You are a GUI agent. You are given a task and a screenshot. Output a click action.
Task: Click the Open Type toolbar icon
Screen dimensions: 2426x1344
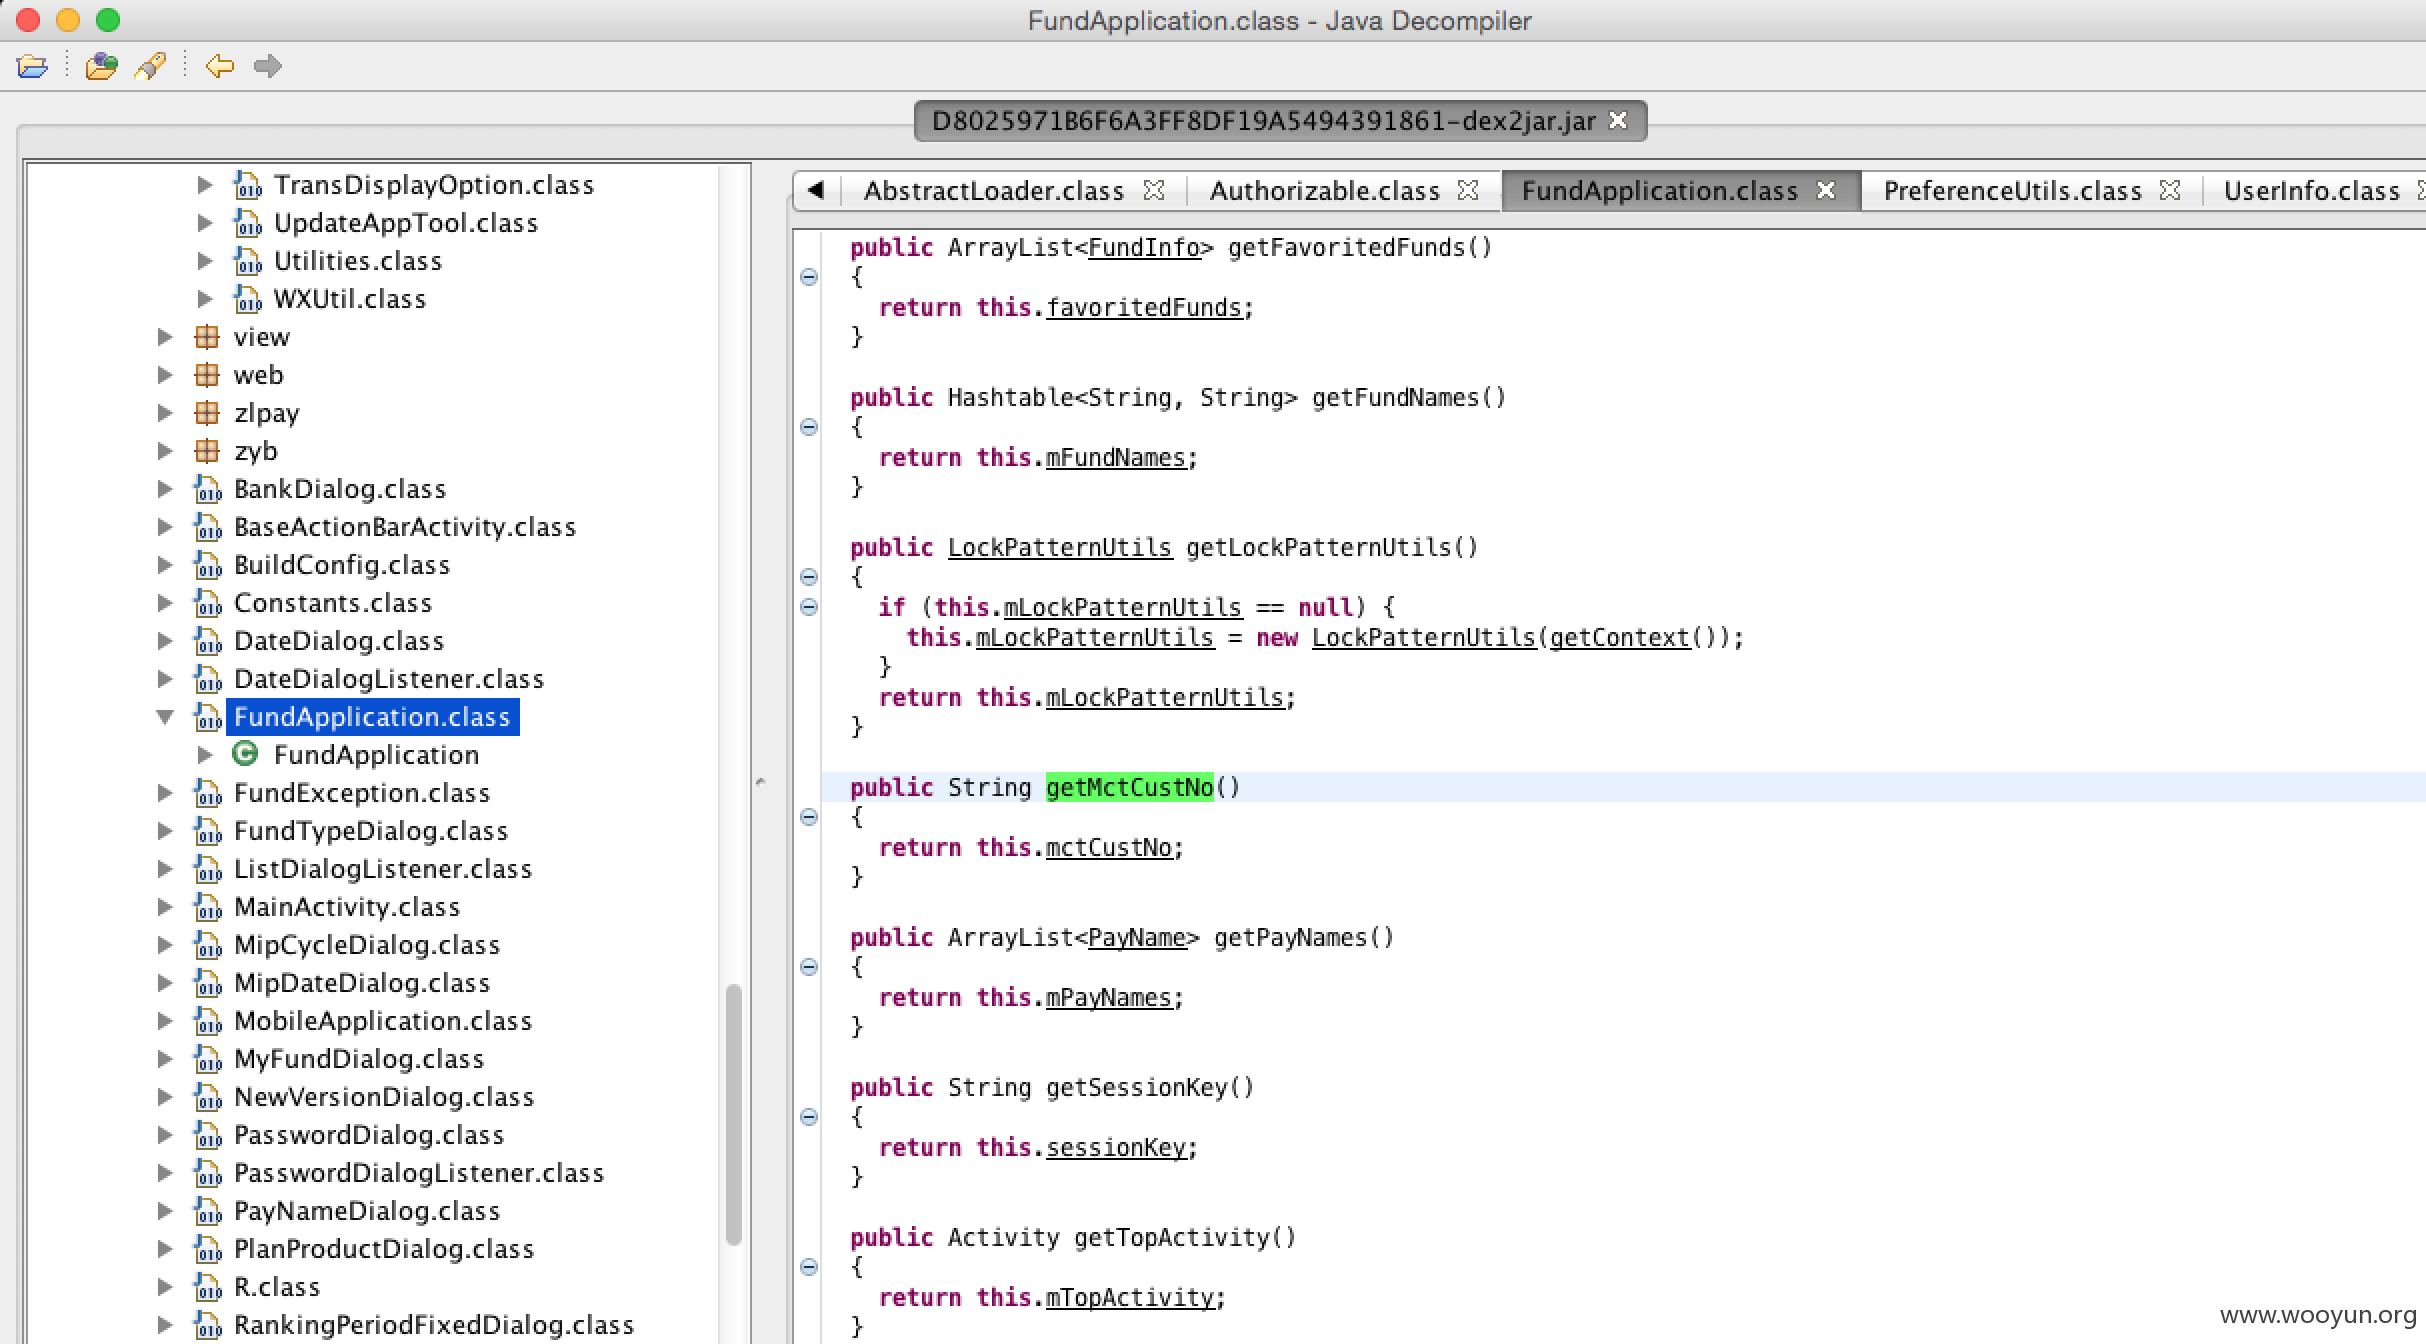101,67
